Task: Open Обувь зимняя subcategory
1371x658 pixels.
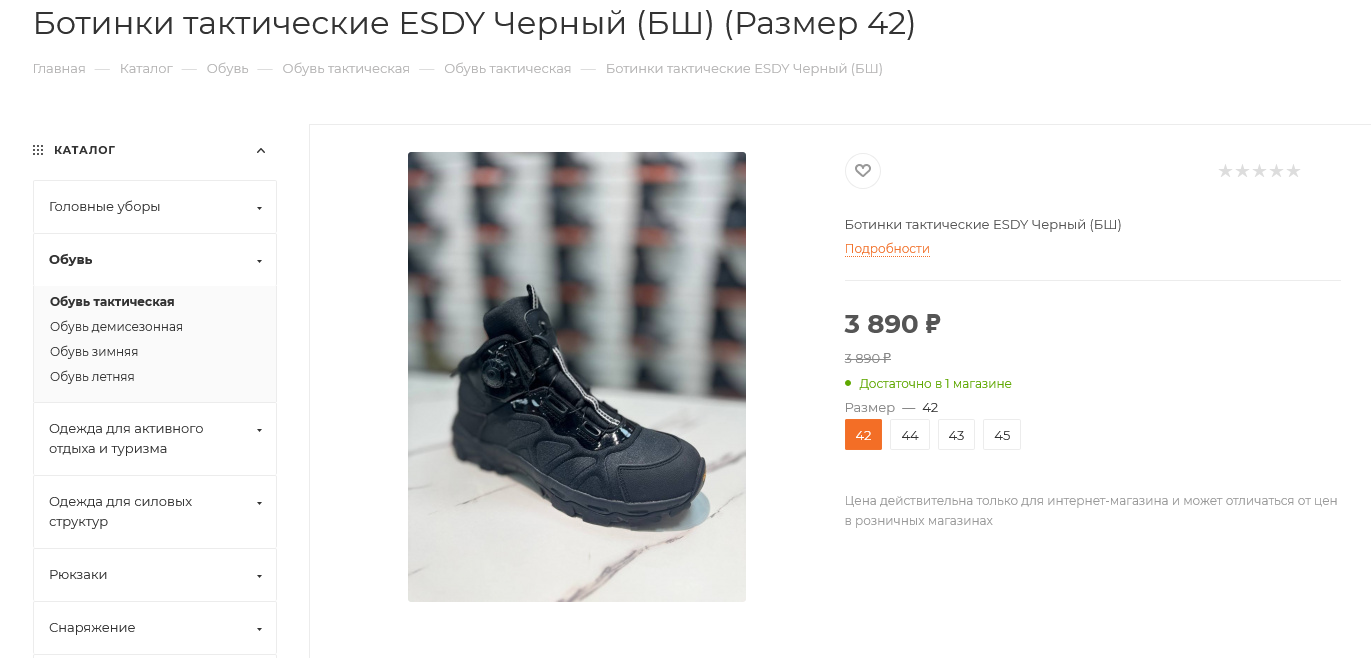Action: click(x=94, y=352)
